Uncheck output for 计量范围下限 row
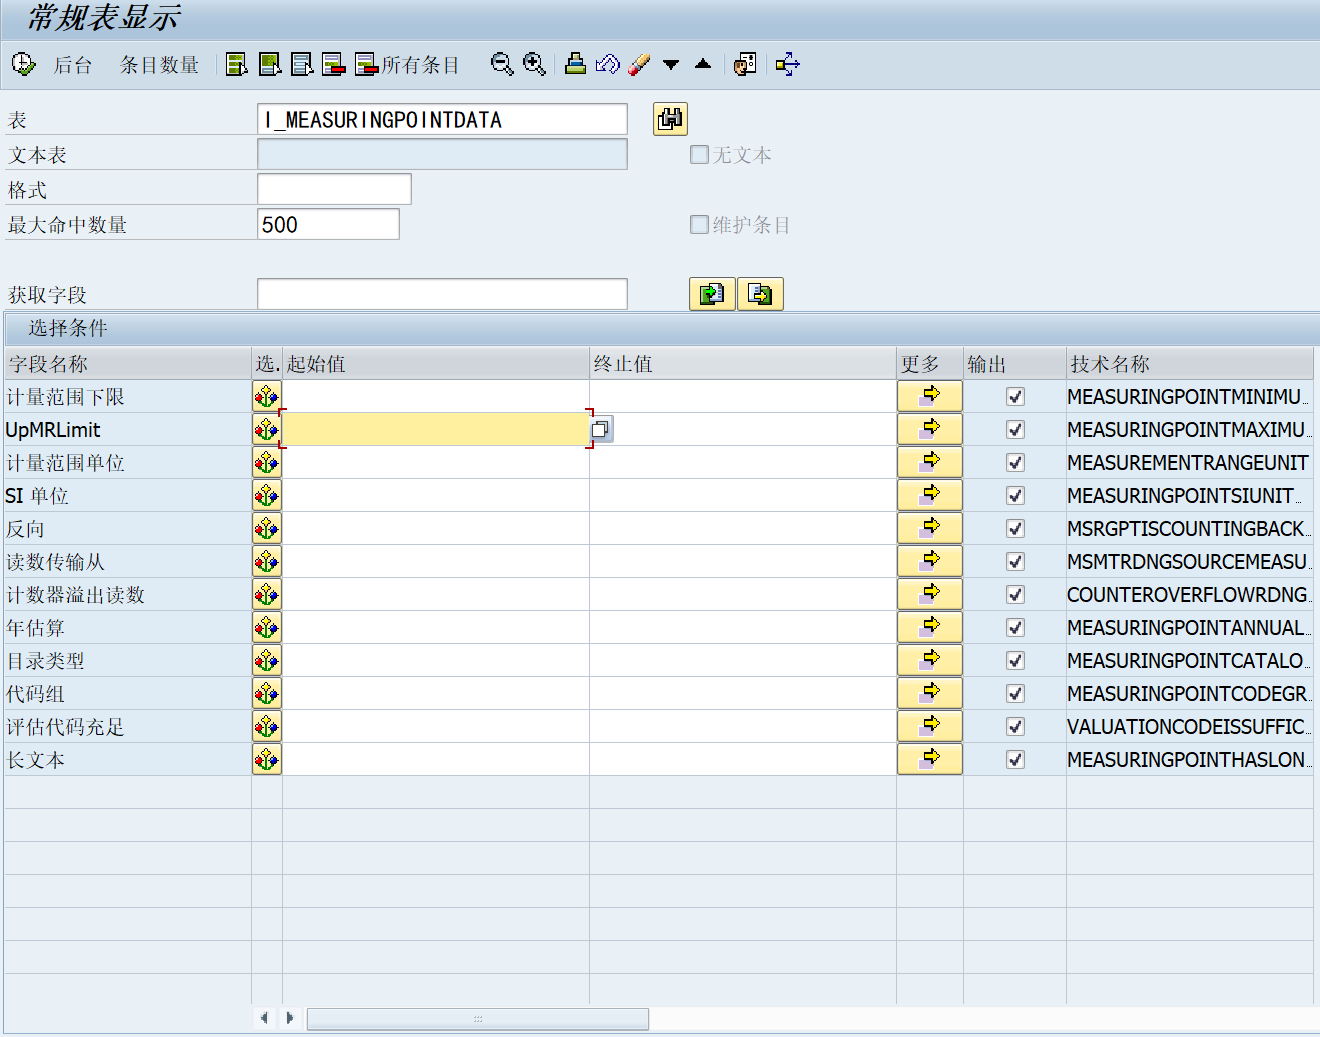This screenshot has width=1320, height=1037. click(x=1015, y=397)
